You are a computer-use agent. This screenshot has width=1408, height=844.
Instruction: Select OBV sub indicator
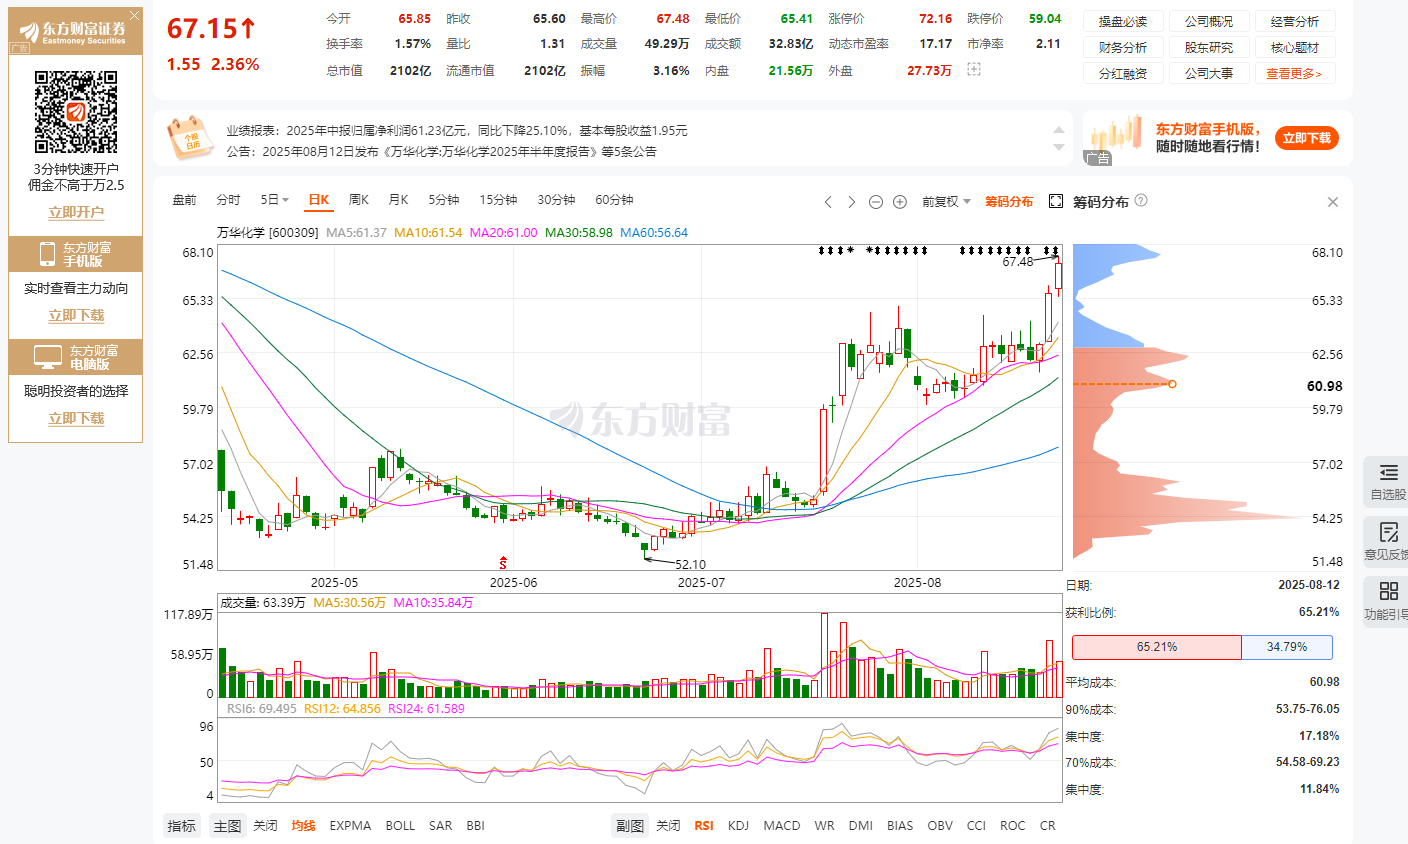pos(940,826)
